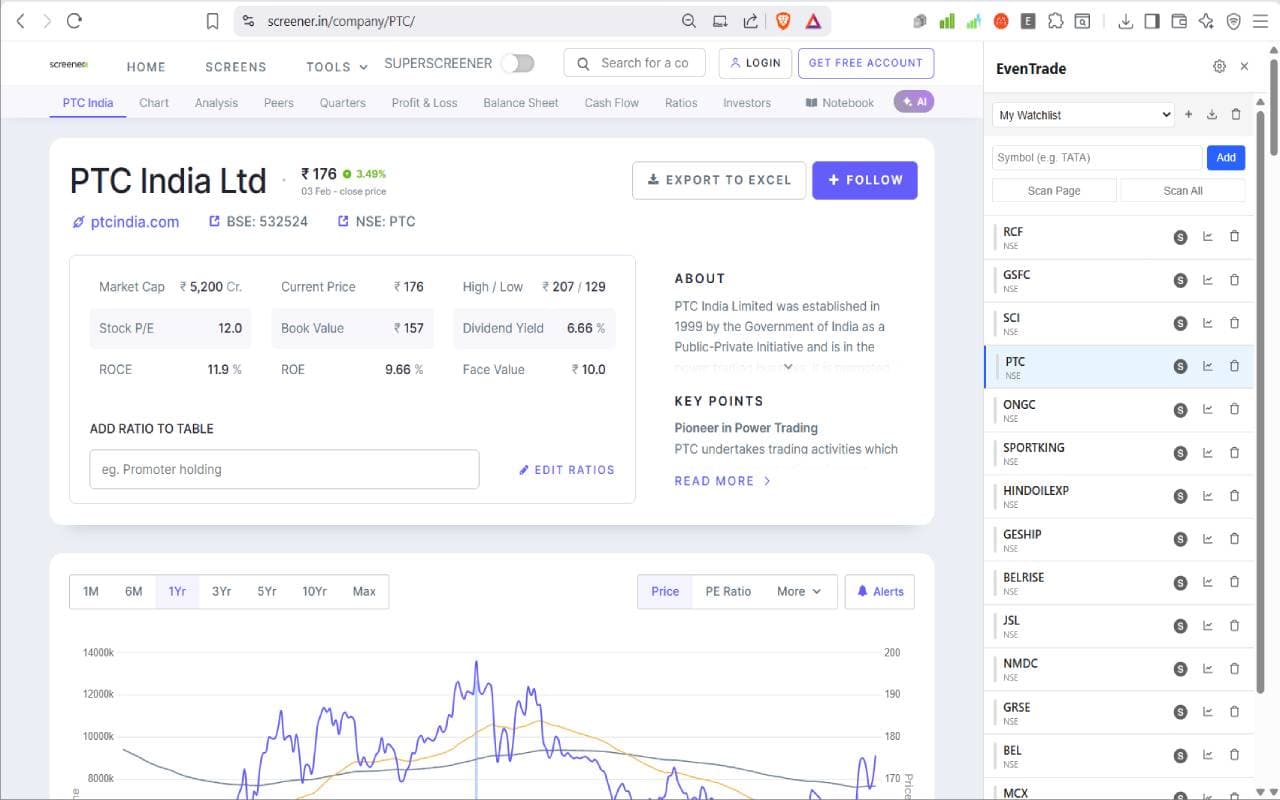The width and height of the screenshot is (1280, 800).
Task: Delete GRSE from the watchlist
Action: [x=1234, y=713]
